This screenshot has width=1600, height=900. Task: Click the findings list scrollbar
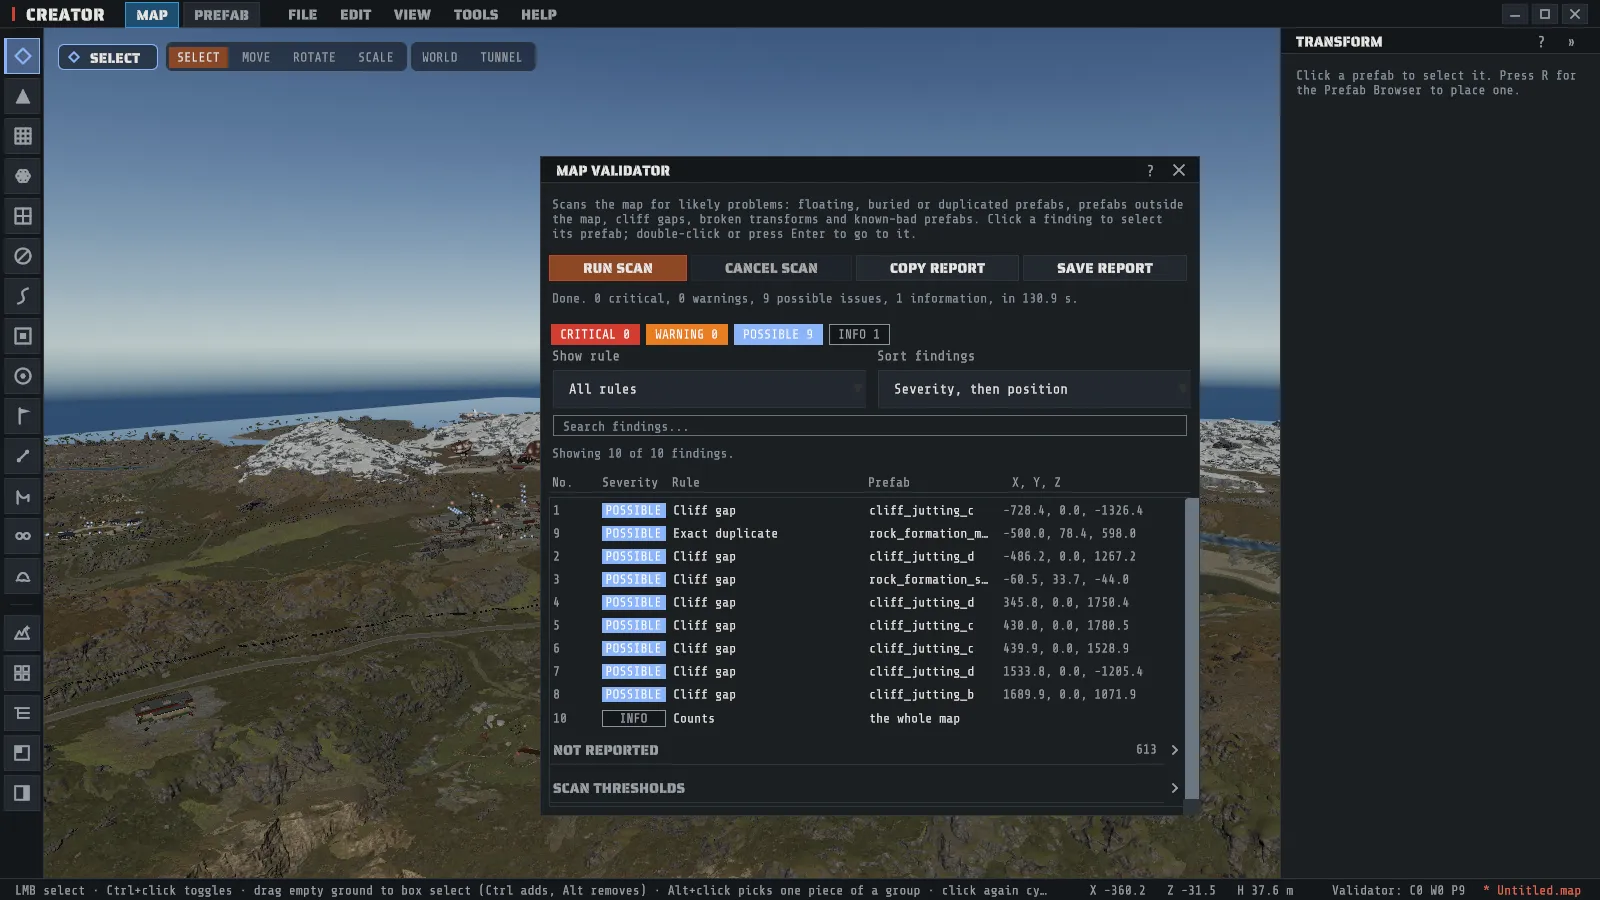point(1191,648)
